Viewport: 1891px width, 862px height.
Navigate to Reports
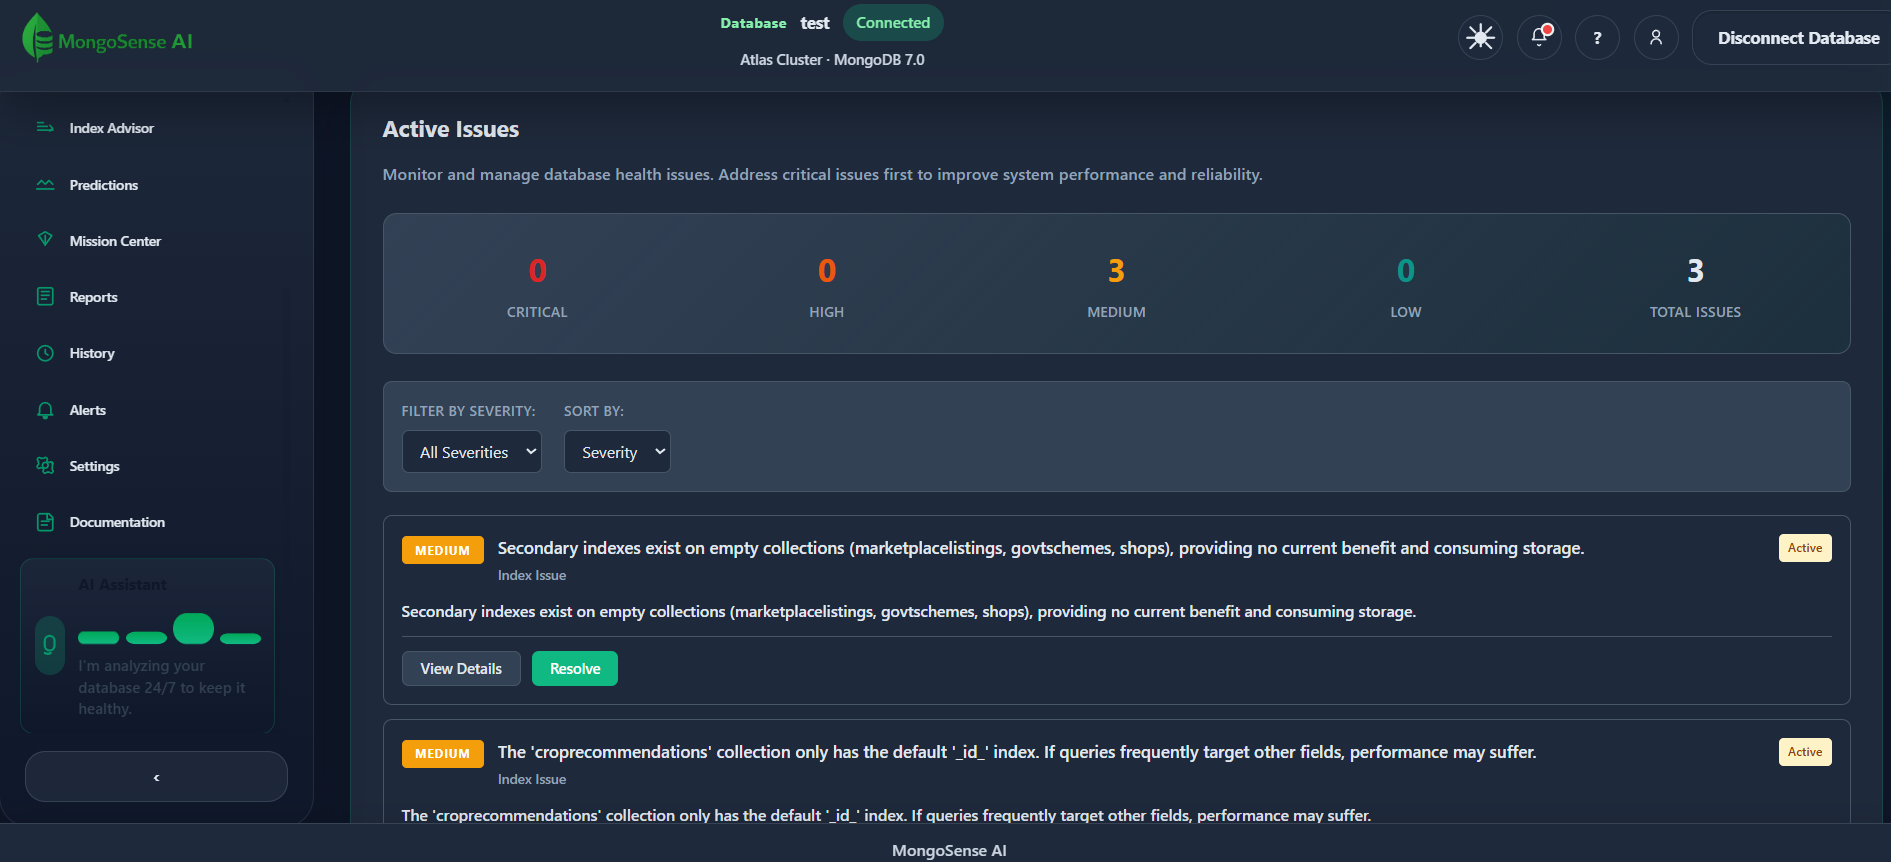pos(94,297)
